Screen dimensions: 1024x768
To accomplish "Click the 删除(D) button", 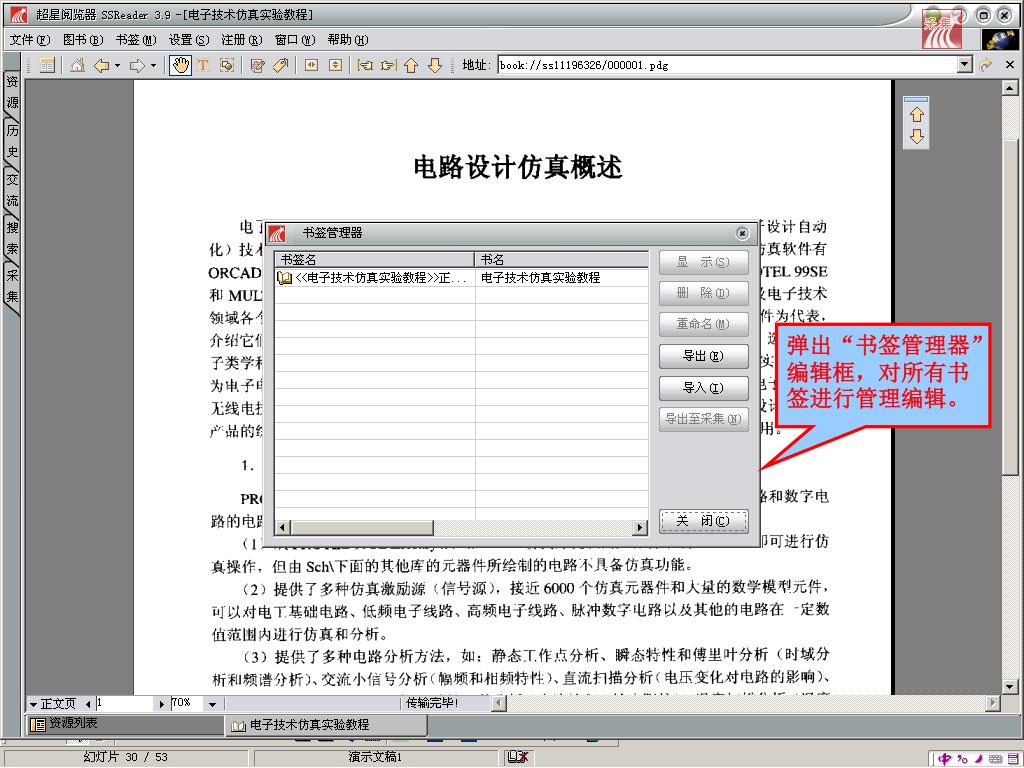I will coord(703,293).
